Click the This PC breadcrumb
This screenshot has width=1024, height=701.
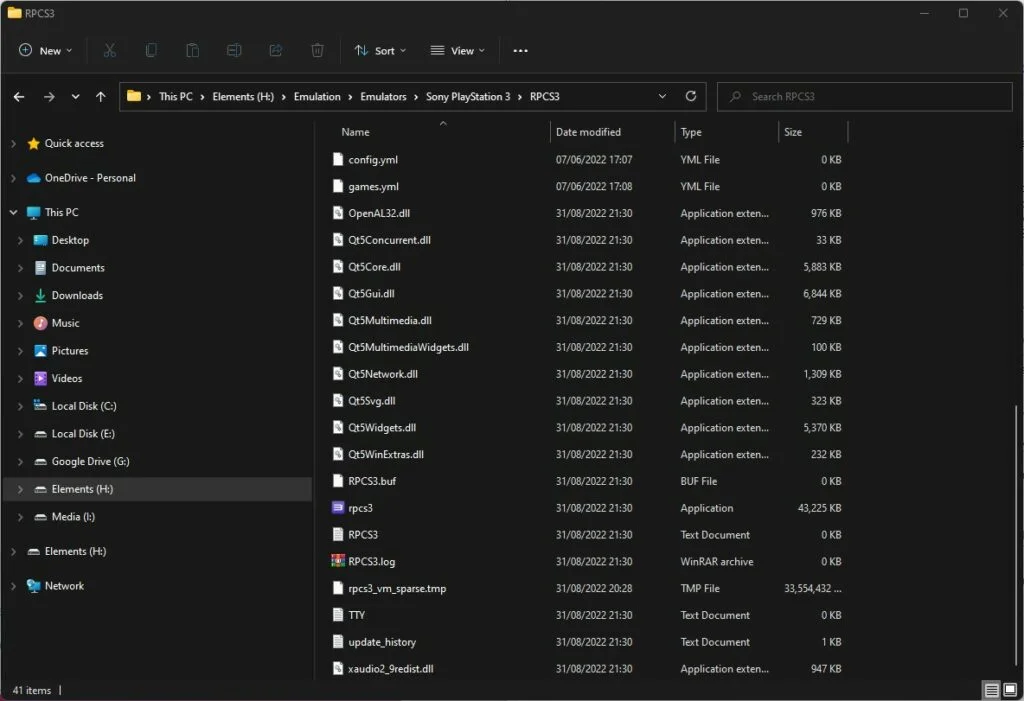click(176, 96)
